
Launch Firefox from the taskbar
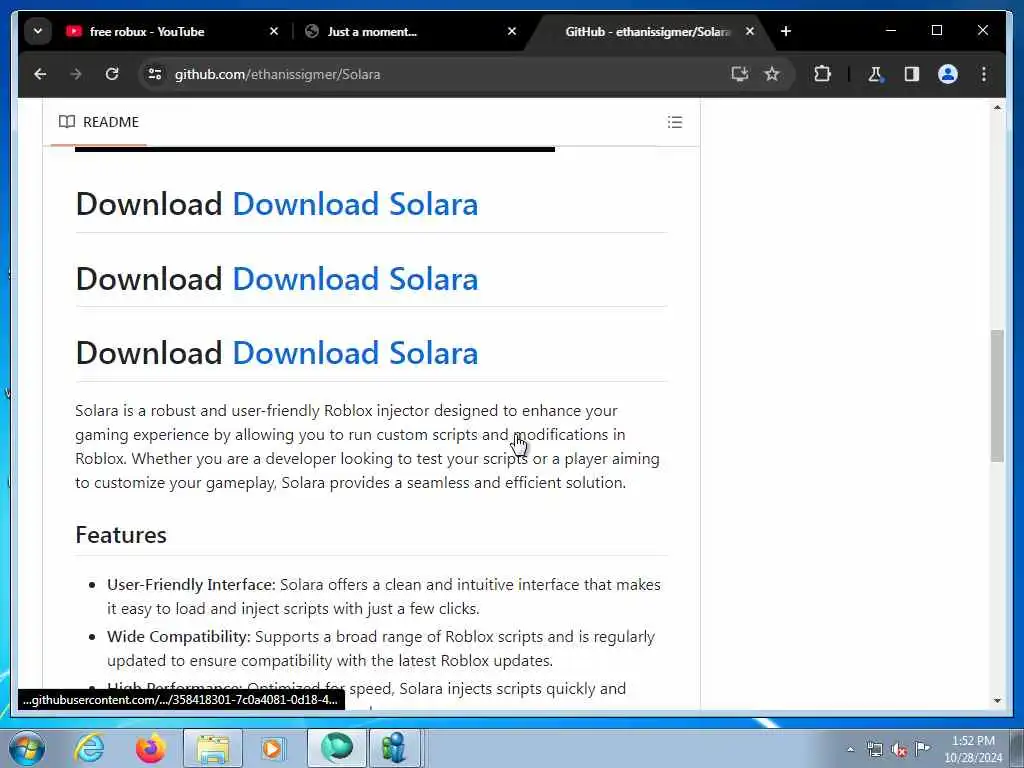(x=150, y=748)
